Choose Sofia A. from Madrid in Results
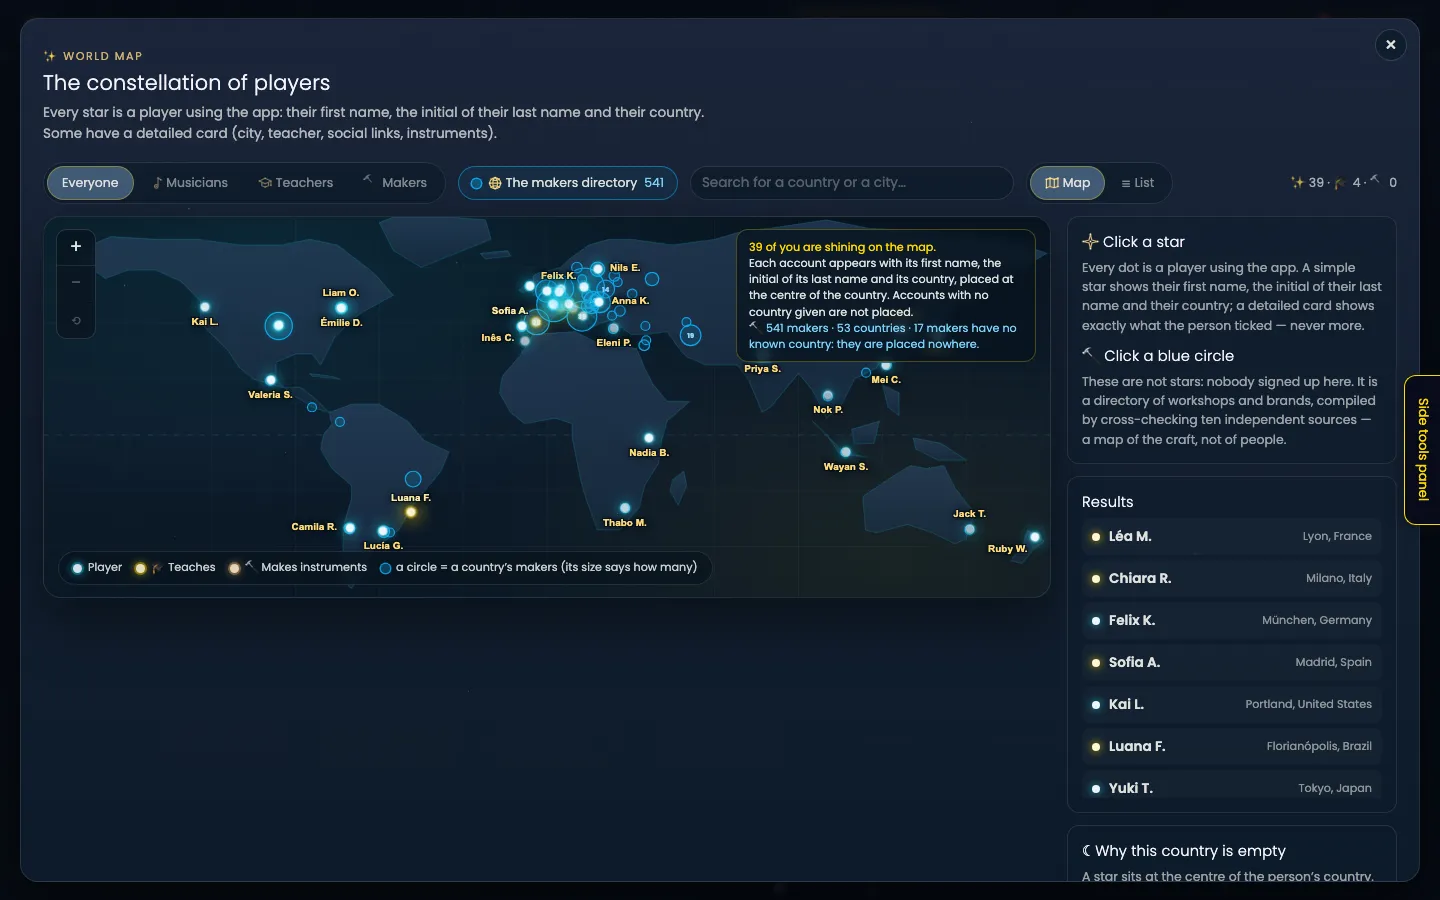Image resolution: width=1440 pixels, height=900 pixels. 1232,663
